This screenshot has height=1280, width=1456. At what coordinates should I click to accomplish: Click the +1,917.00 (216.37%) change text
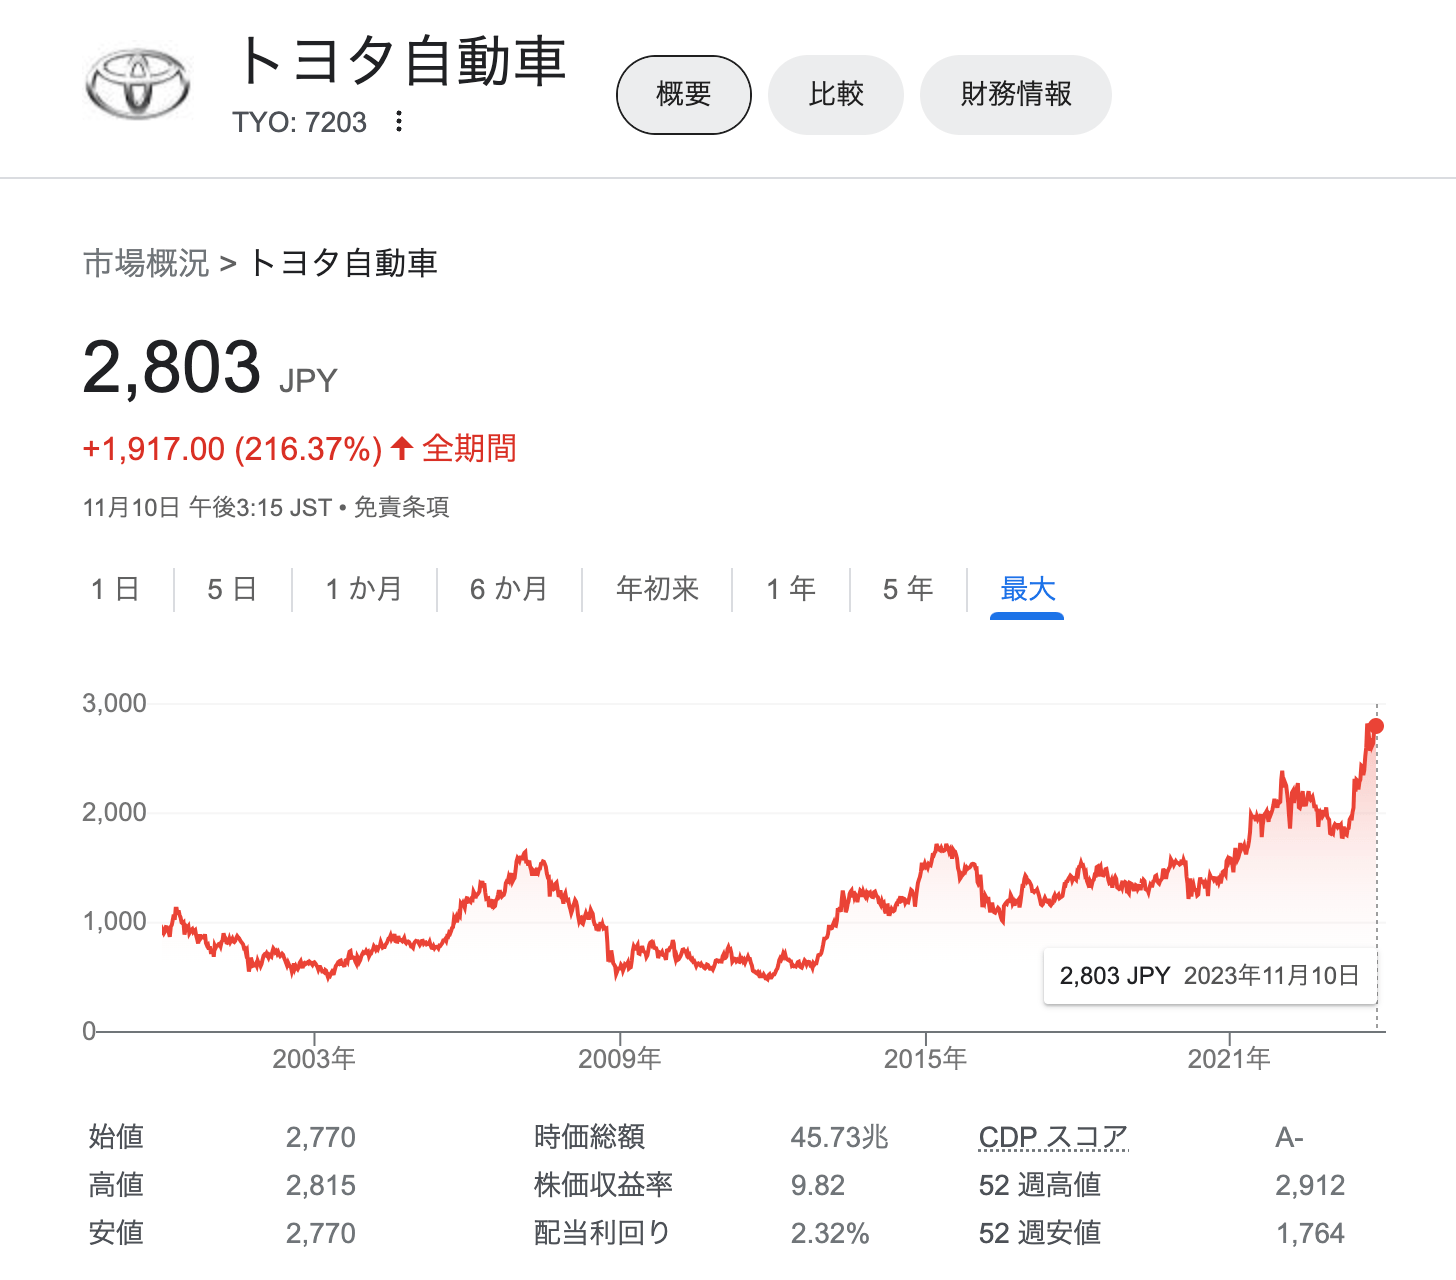tap(232, 449)
